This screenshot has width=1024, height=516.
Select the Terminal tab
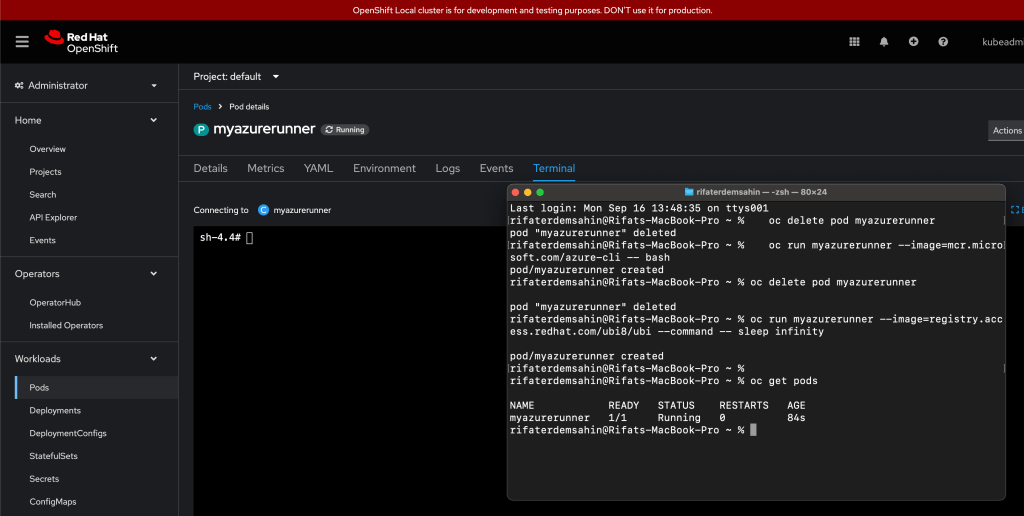pyautogui.click(x=554, y=169)
